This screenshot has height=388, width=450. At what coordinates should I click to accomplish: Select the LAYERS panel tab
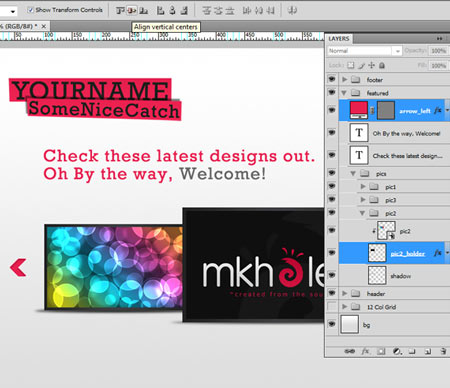point(339,39)
